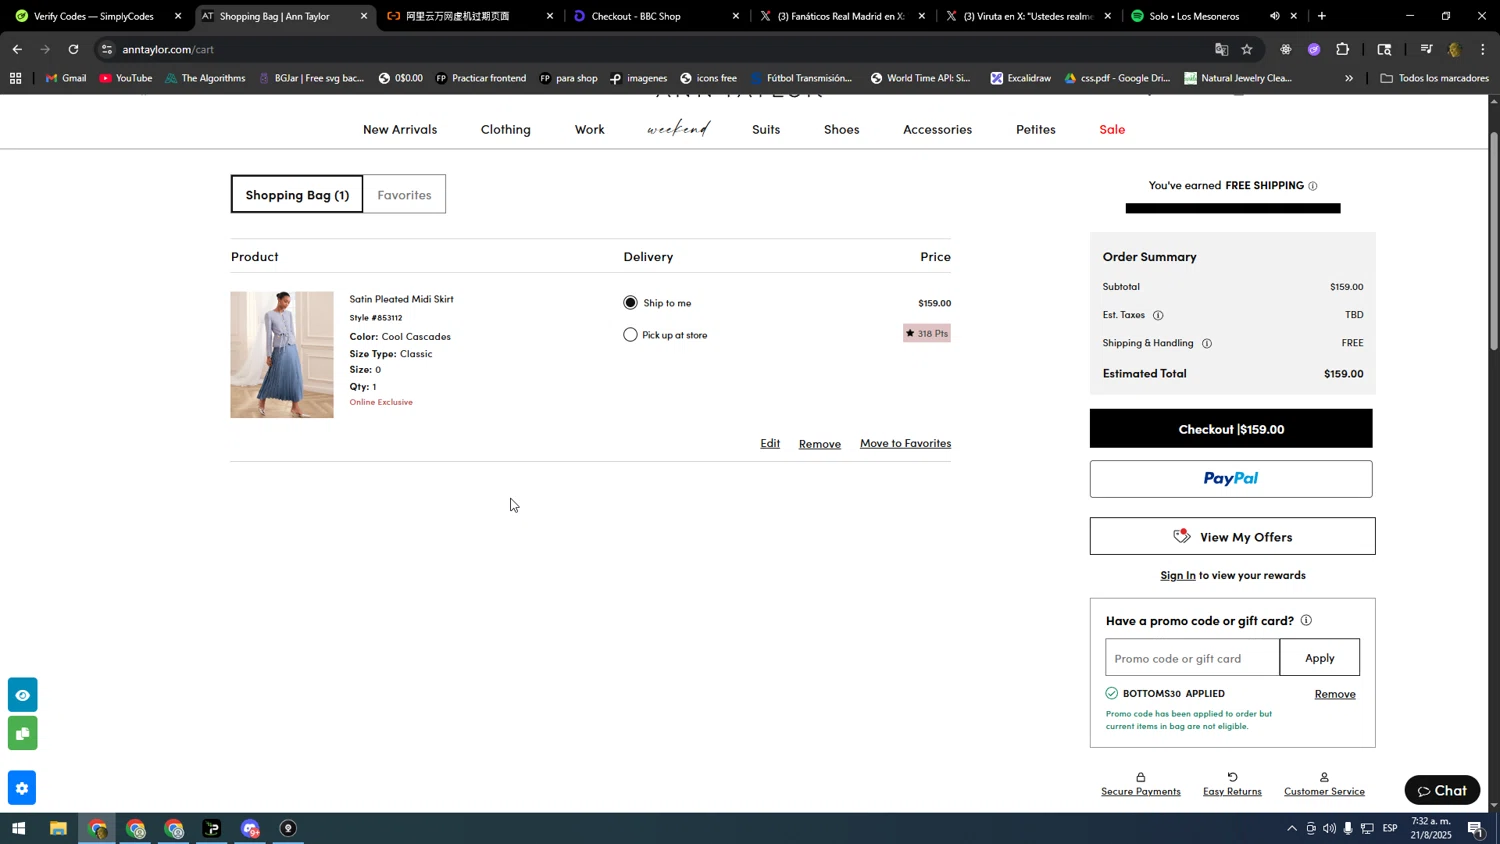Image resolution: width=1500 pixels, height=844 pixels.
Task: Bookmark this page with the star icon
Action: pyautogui.click(x=1247, y=49)
